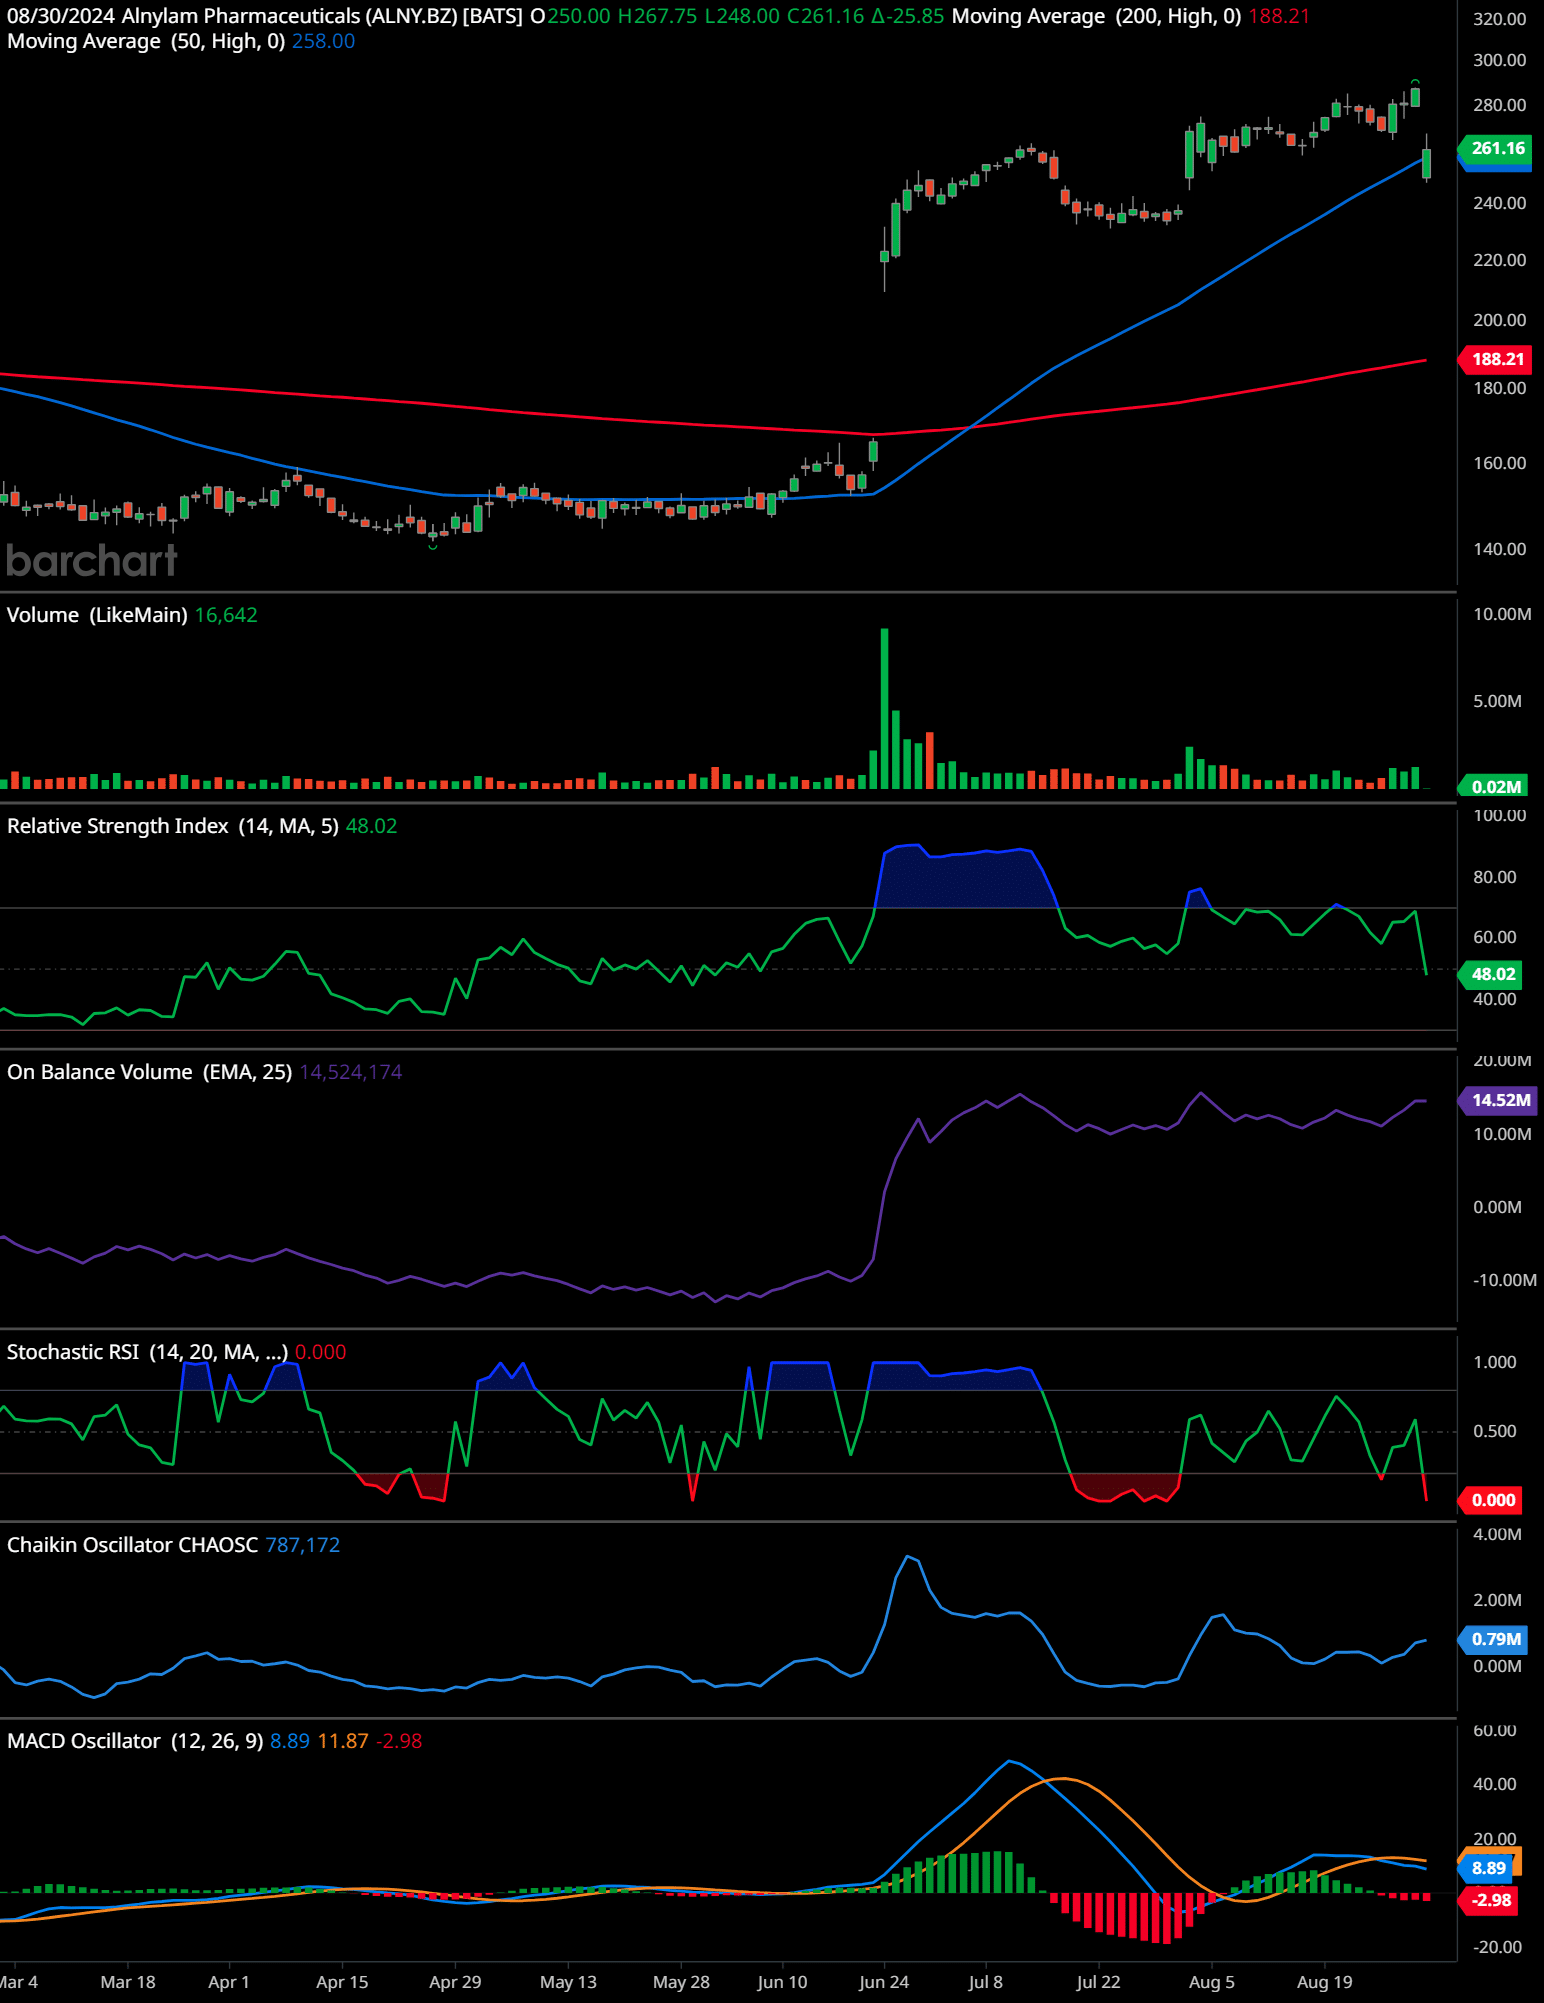Viewport: 1544px width, 2003px height.
Task: Click the MACD Oscillator (12, 26, 9) label
Action: coord(135,1741)
